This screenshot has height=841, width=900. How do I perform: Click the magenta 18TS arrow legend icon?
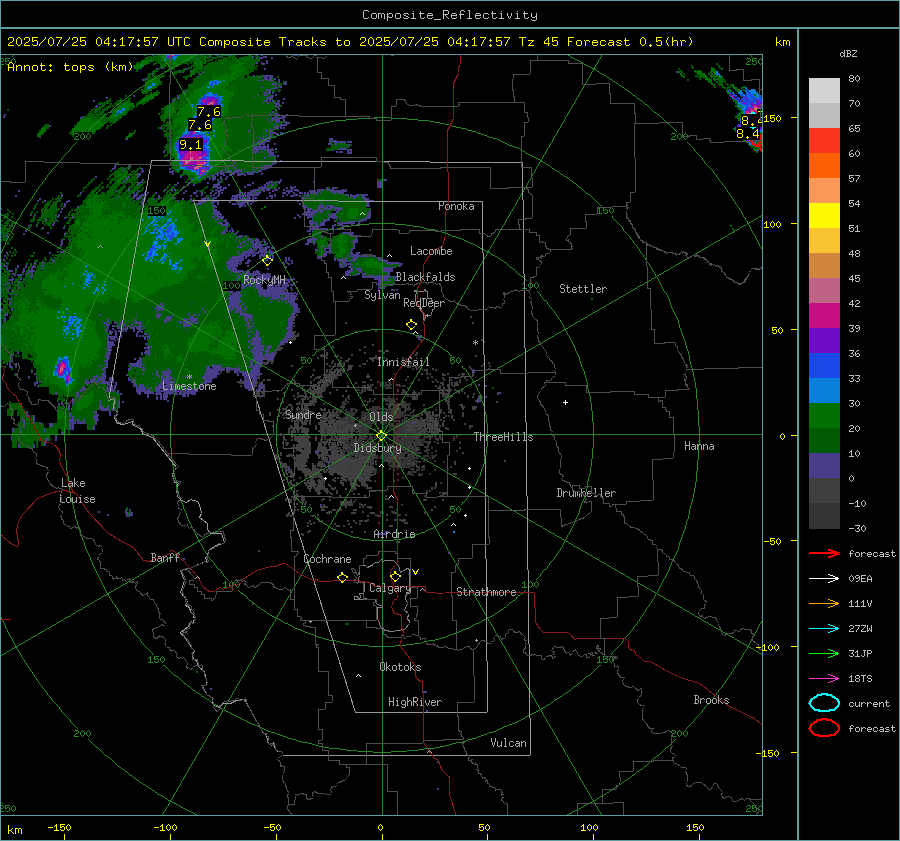(824, 679)
